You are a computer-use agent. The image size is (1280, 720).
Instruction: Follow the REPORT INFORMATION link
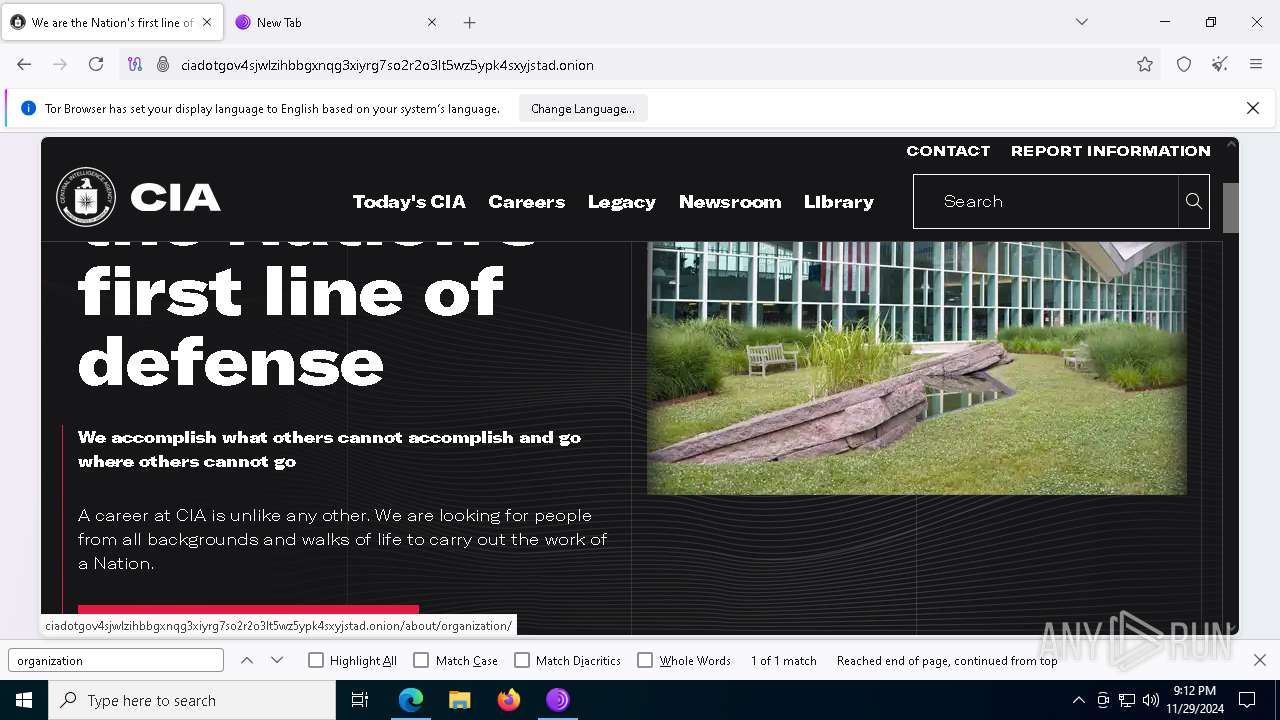pos(1111,151)
